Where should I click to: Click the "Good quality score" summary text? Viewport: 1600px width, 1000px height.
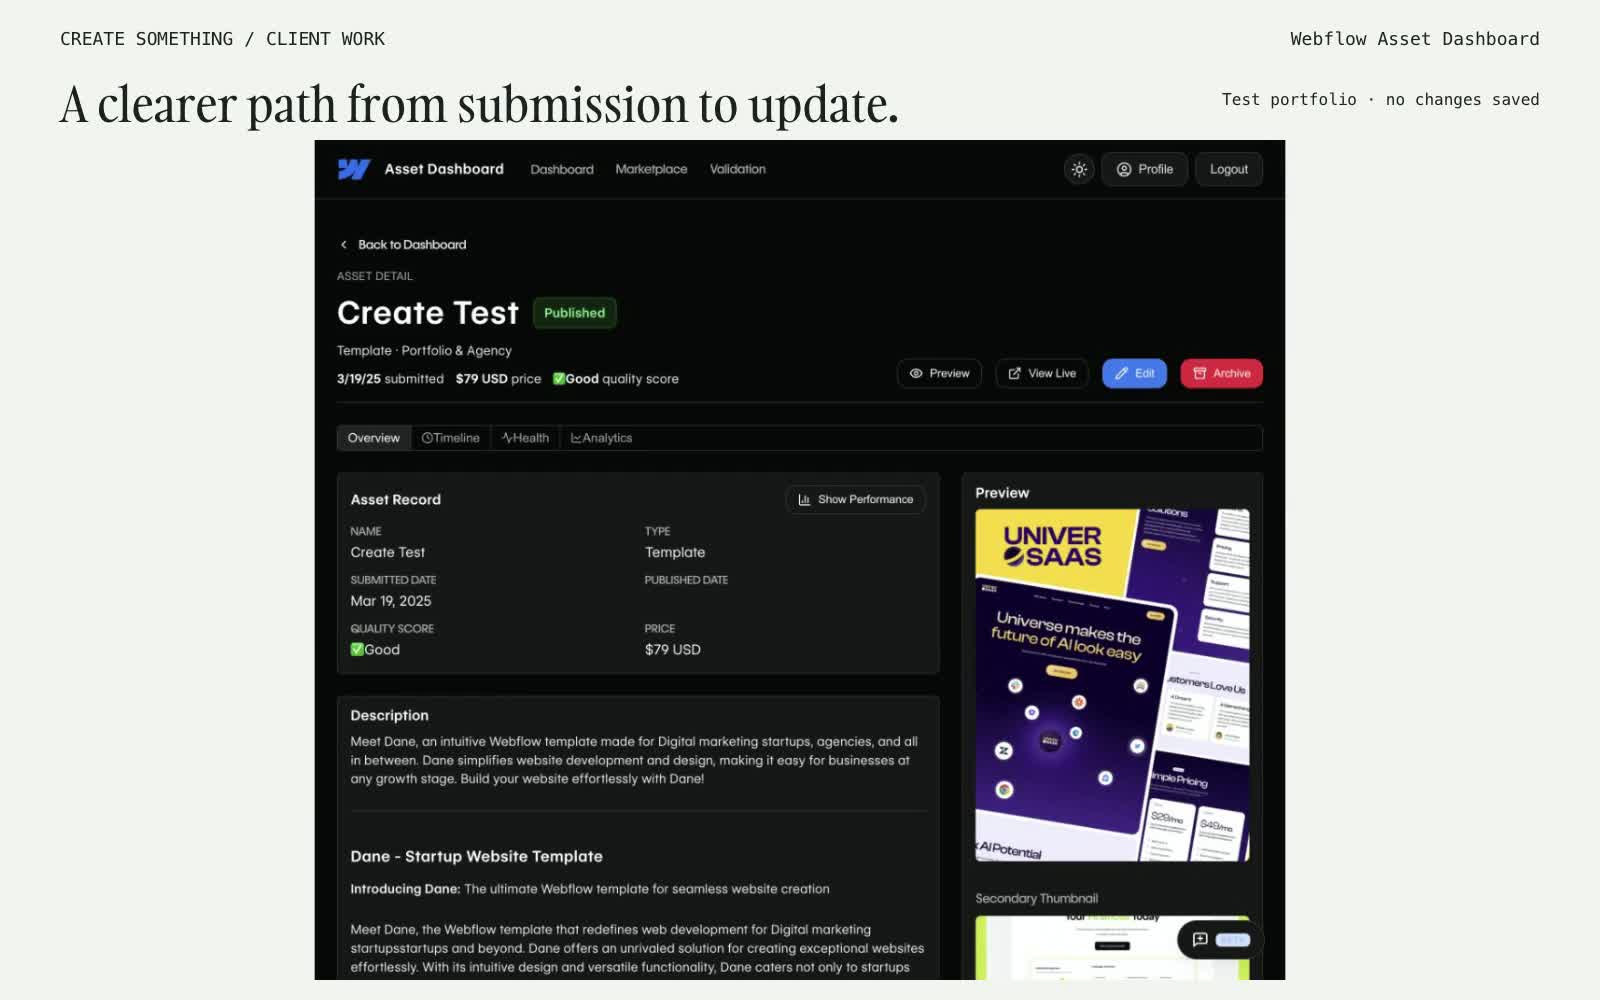pyautogui.click(x=616, y=379)
